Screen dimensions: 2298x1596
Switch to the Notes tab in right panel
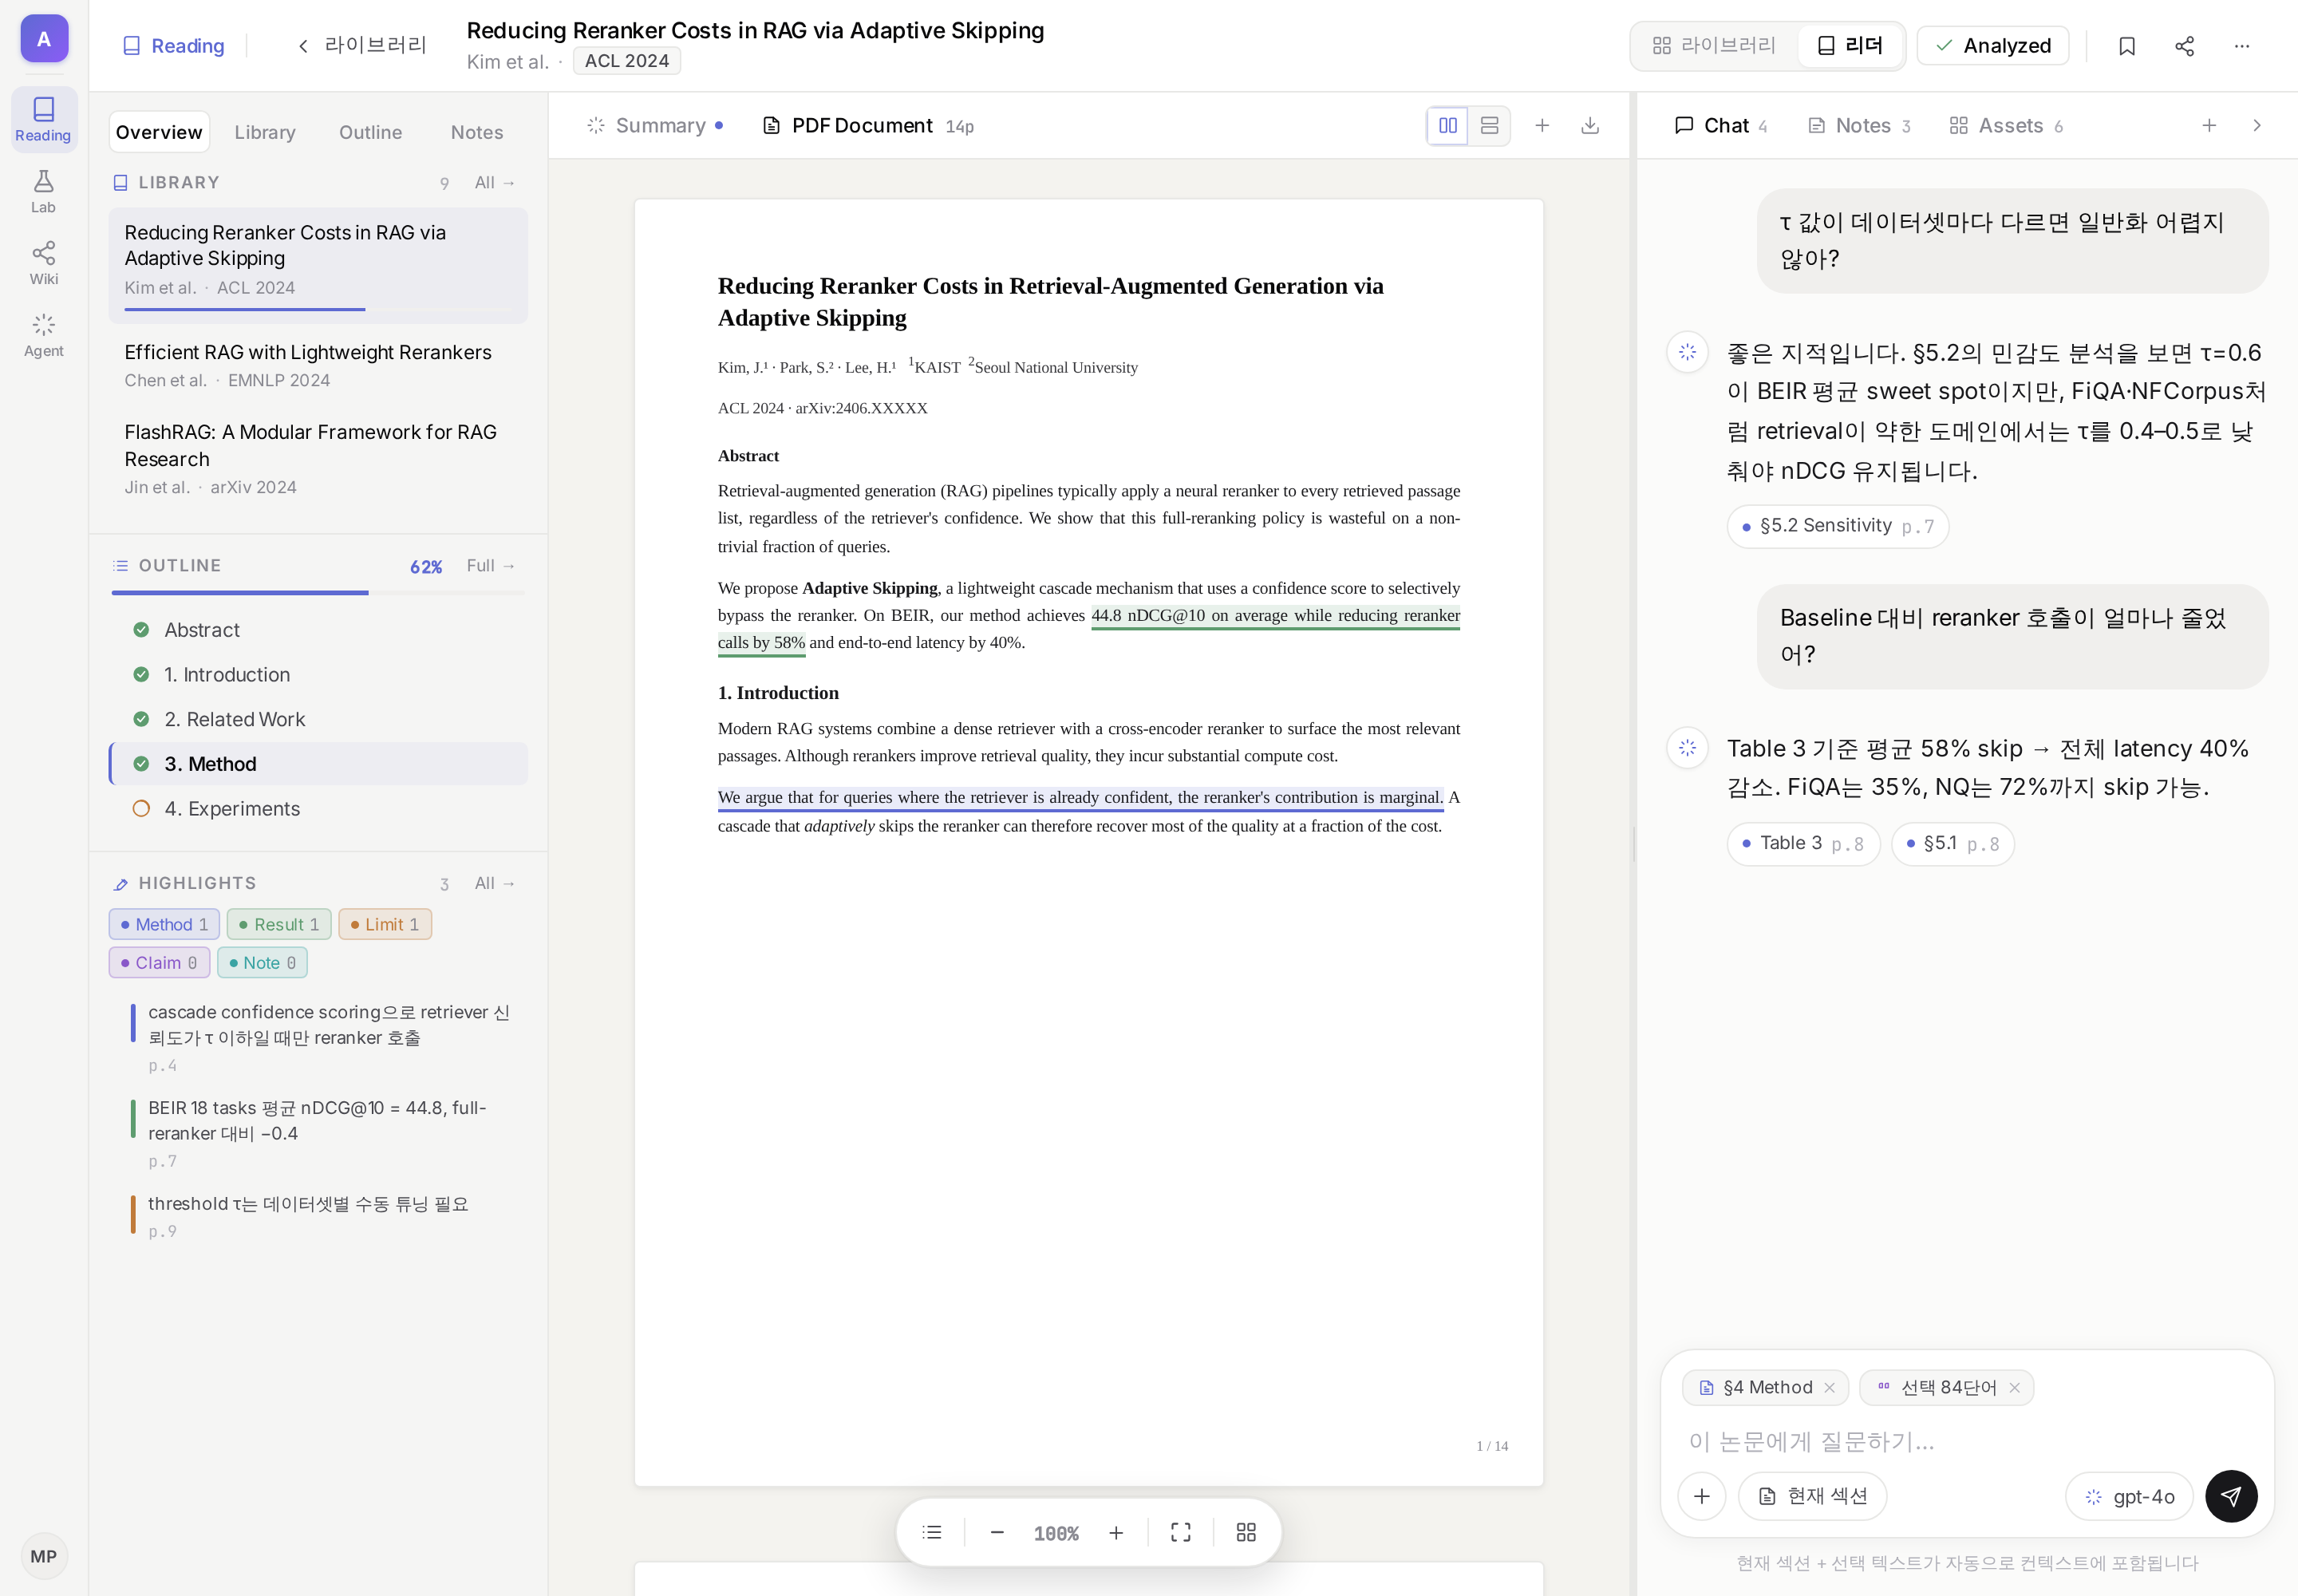click(x=1860, y=126)
